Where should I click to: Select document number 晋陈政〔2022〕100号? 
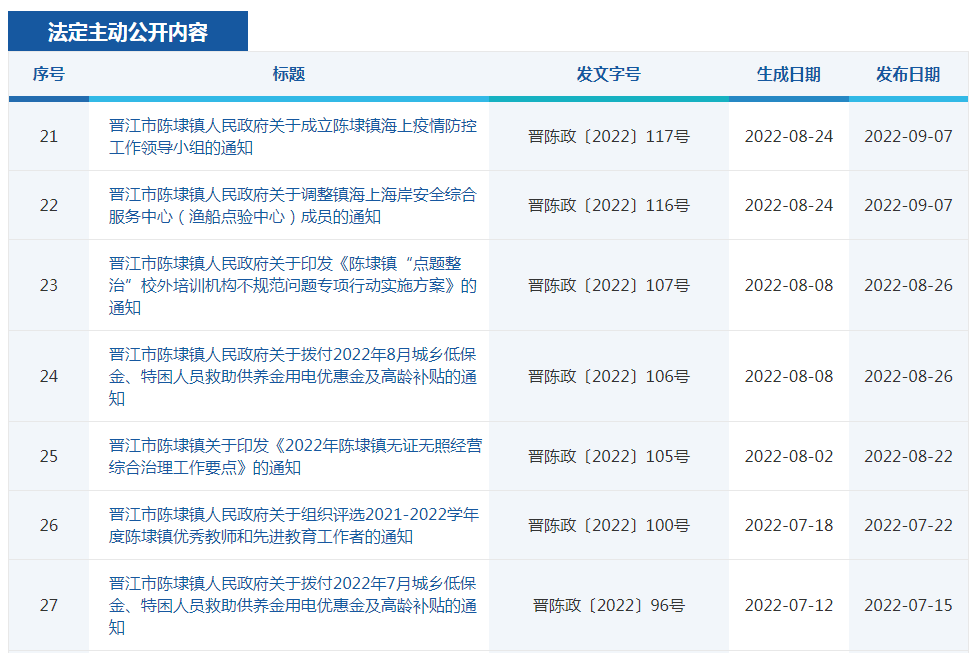608,525
